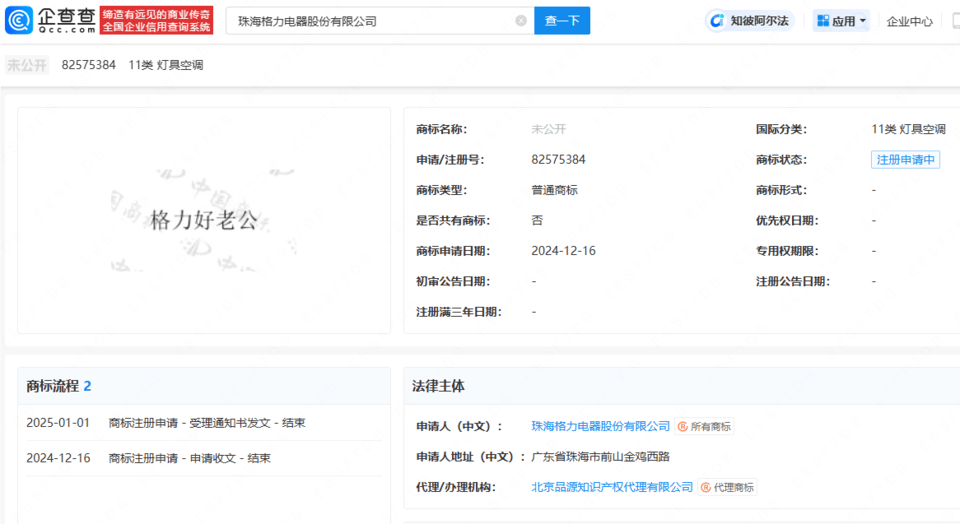Open 珠海格力电器股份有限公司 applicant link

[x=600, y=426]
